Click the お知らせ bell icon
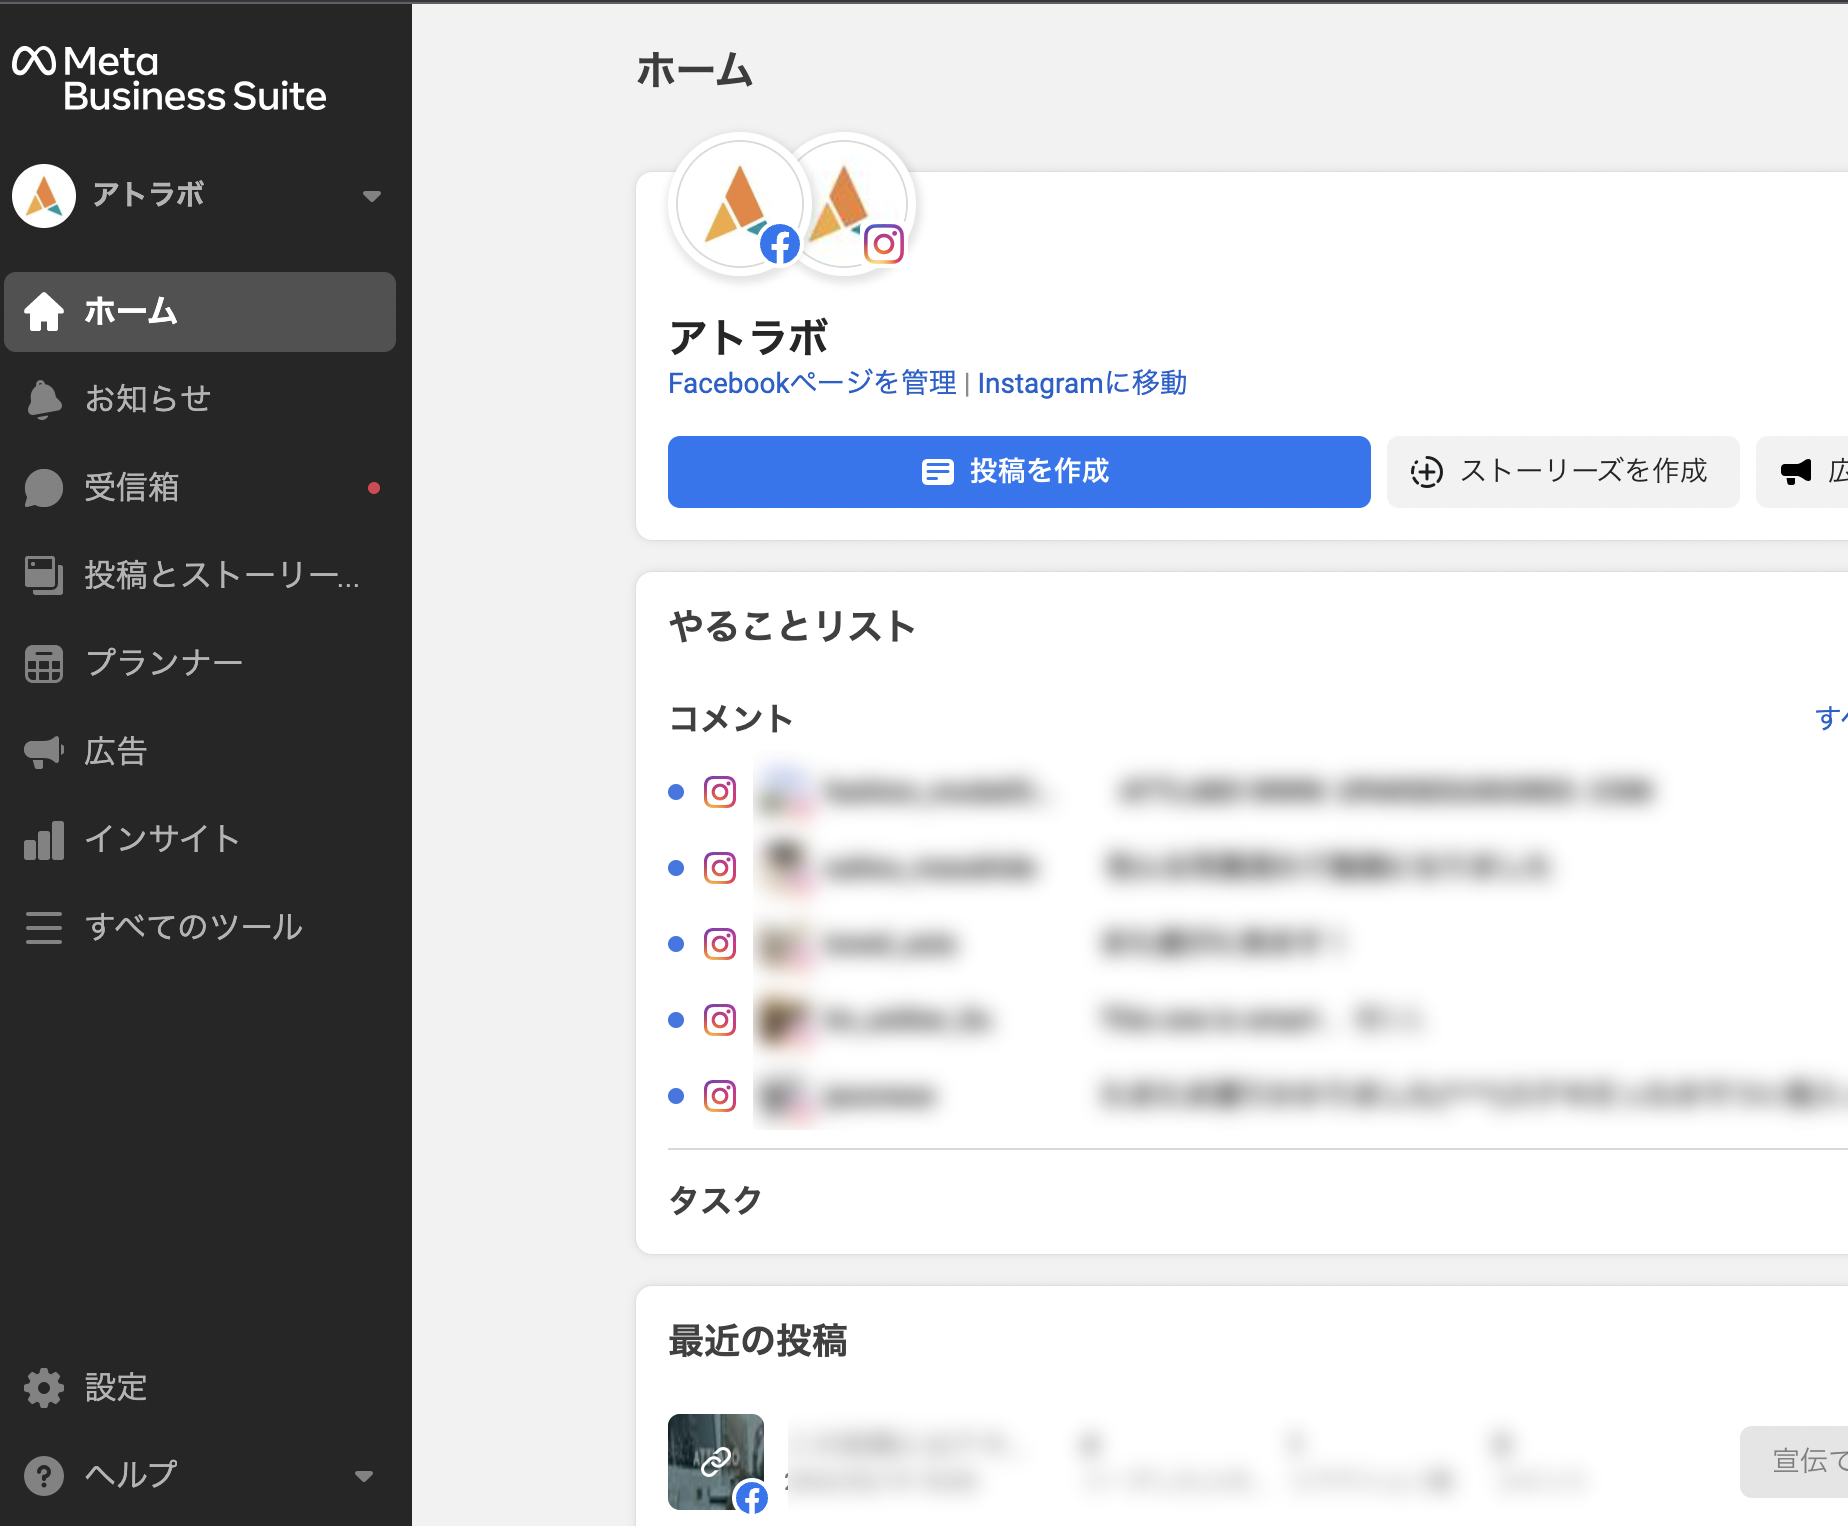This screenshot has width=1848, height=1526. pyautogui.click(x=44, y=399)
